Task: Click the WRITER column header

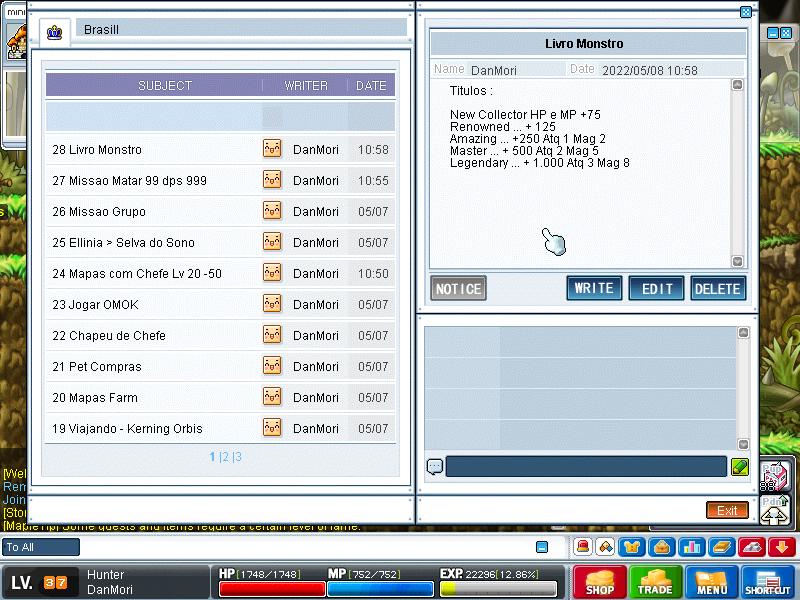Action: coord(306,86)
